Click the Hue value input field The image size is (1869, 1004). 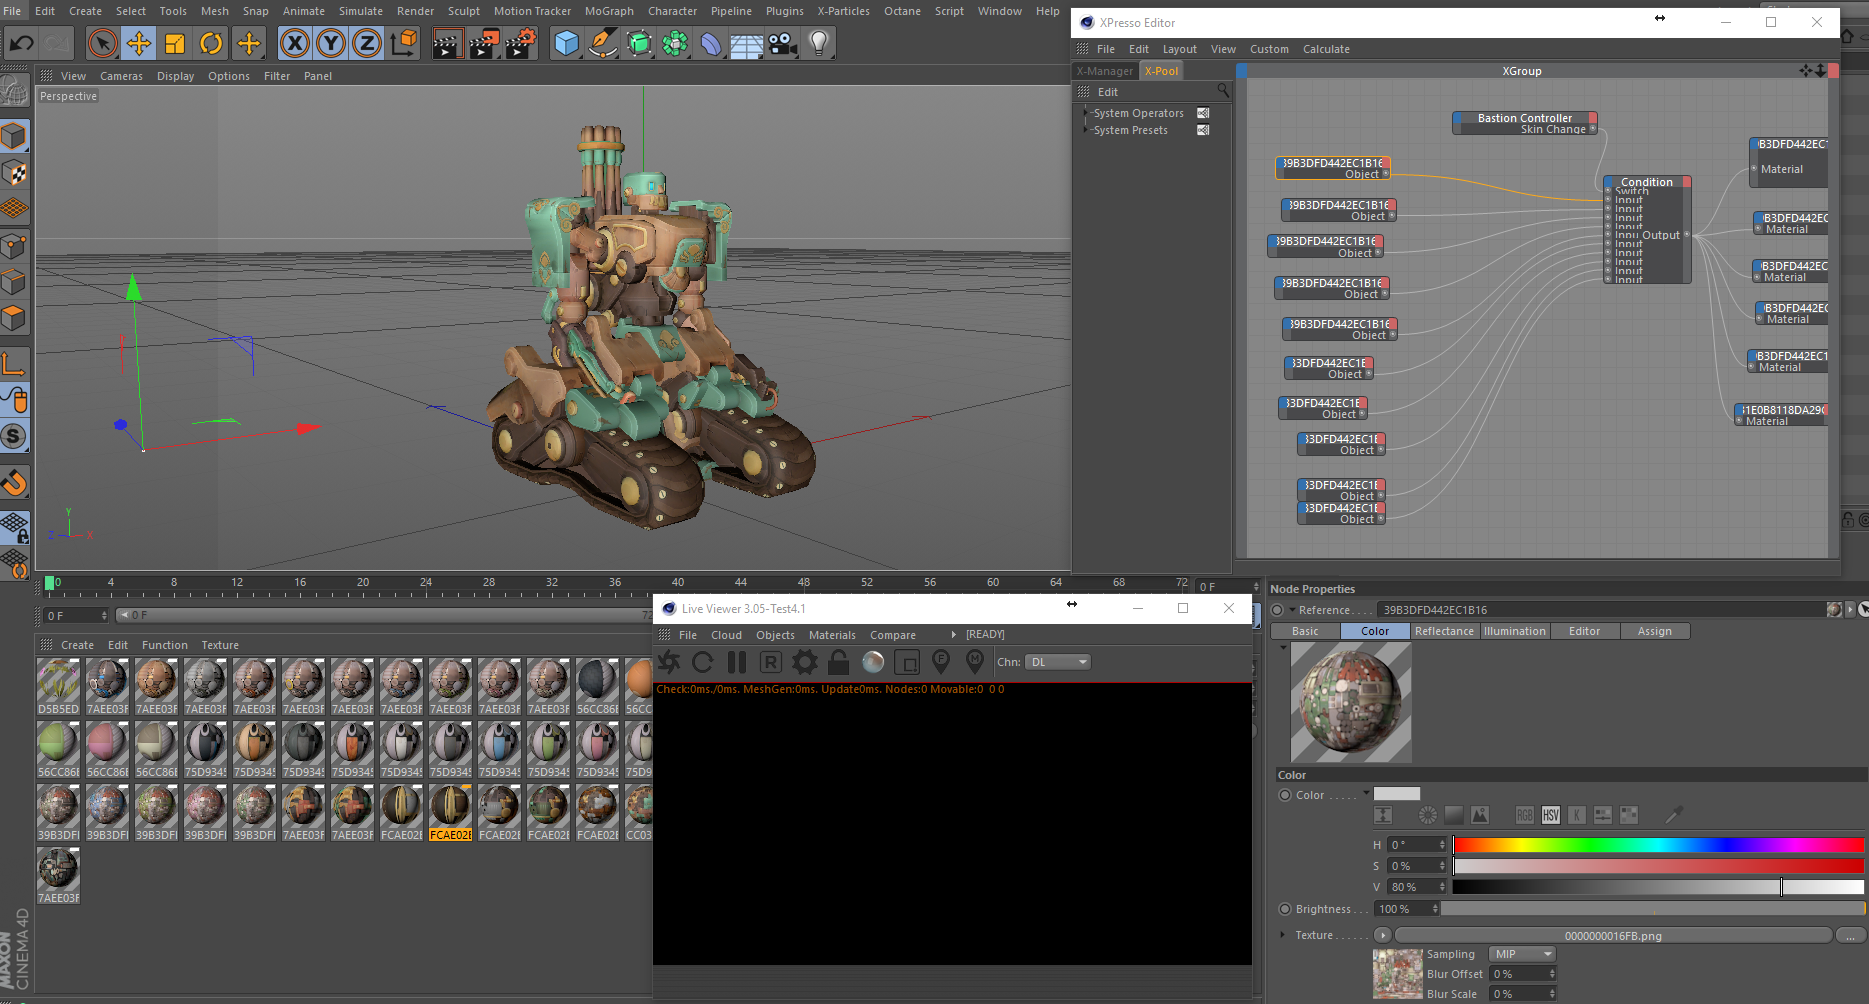coord(1417,845)
